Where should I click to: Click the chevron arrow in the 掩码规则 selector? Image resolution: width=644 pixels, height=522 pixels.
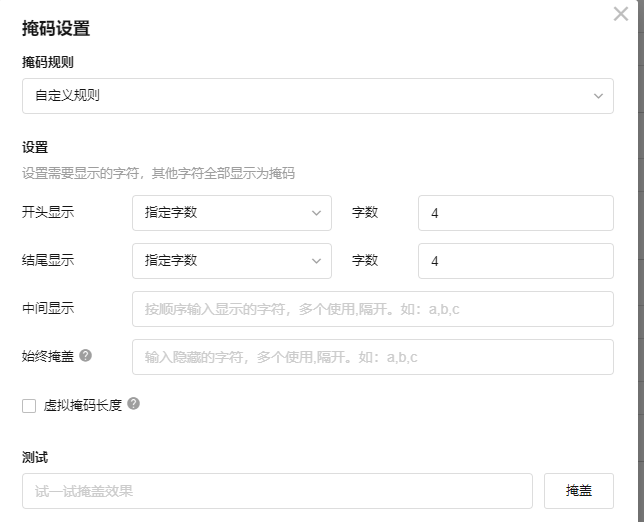point(598,96)
